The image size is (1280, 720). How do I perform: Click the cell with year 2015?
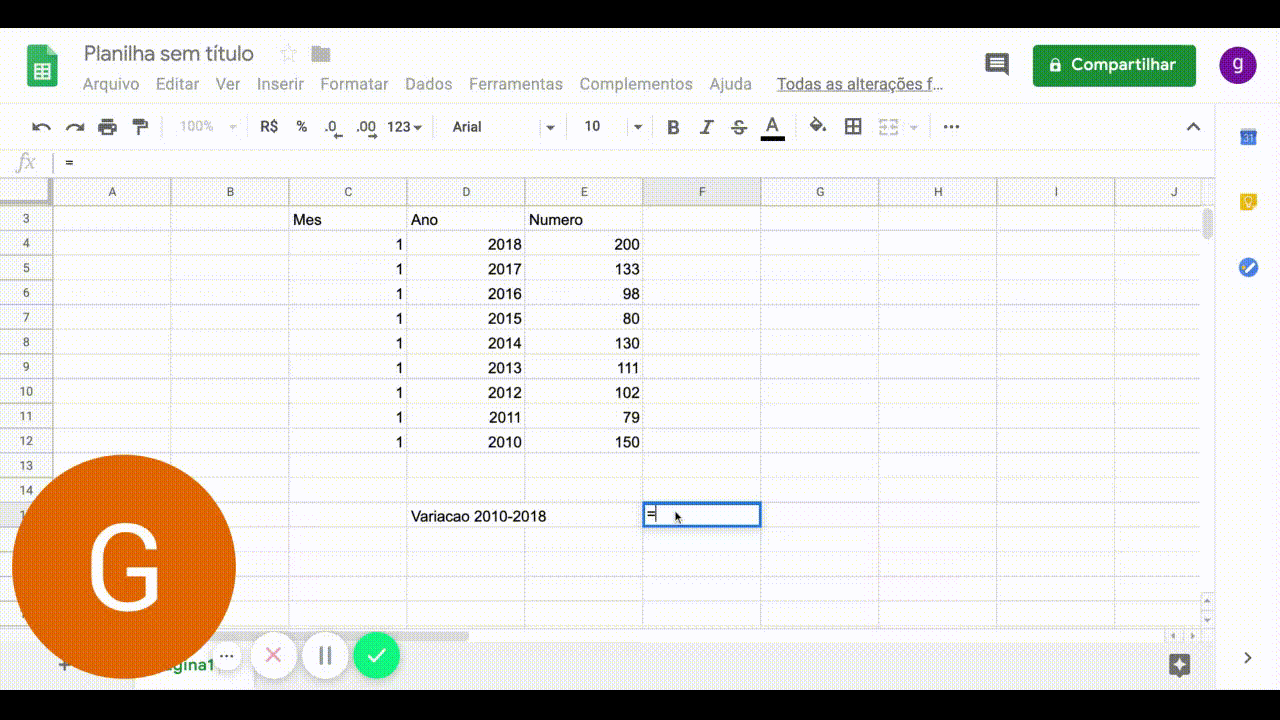click(x=466, y=318)
